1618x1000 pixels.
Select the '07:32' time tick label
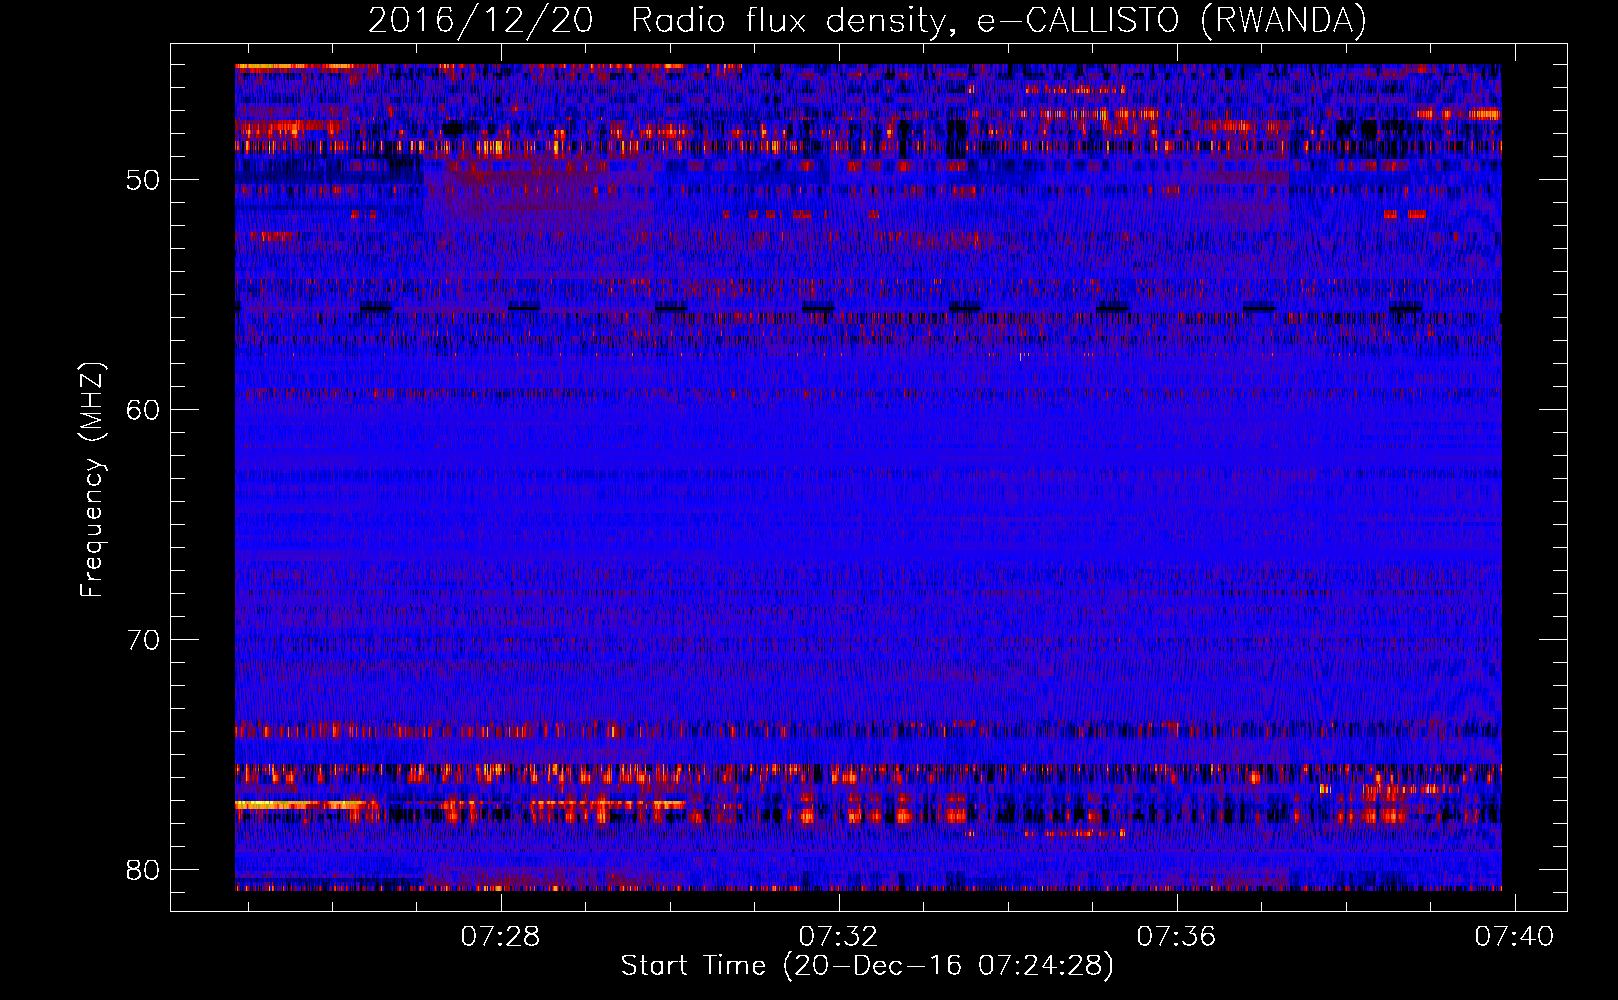[x=838, y=936]
